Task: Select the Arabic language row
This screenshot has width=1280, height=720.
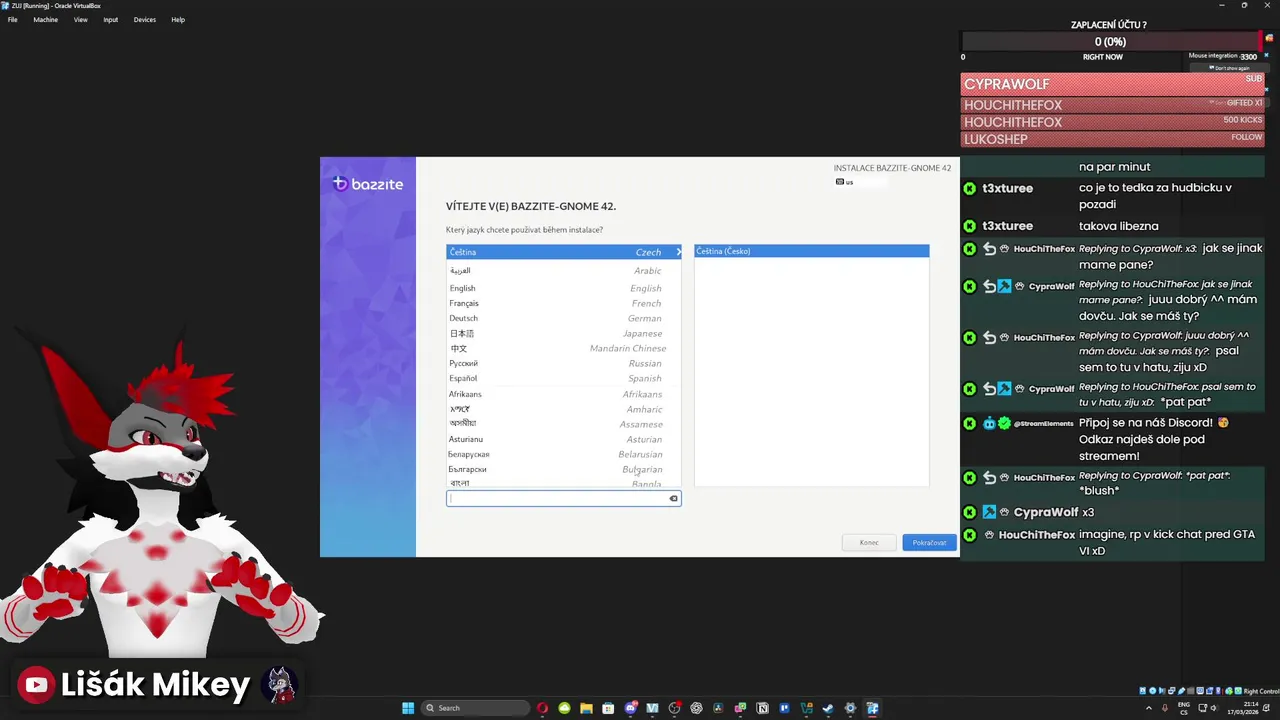Action: [x=563, y=270]
